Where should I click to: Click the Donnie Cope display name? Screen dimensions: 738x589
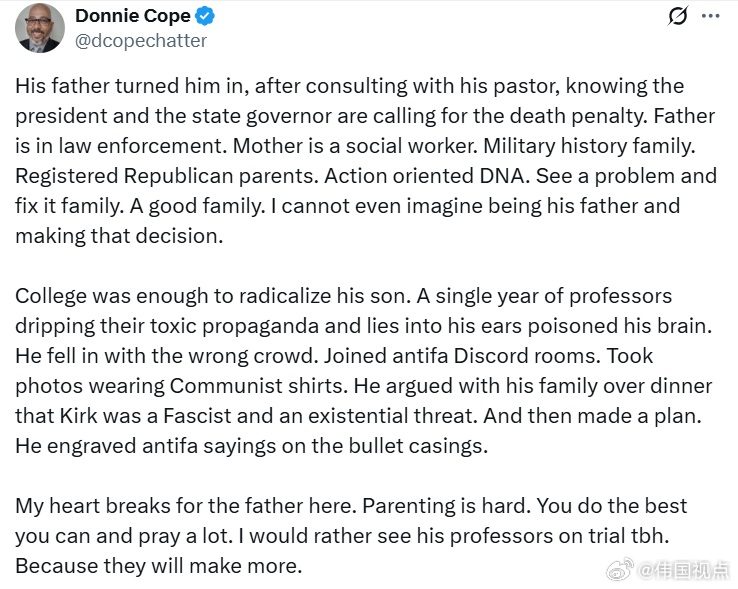coord(133,16)
